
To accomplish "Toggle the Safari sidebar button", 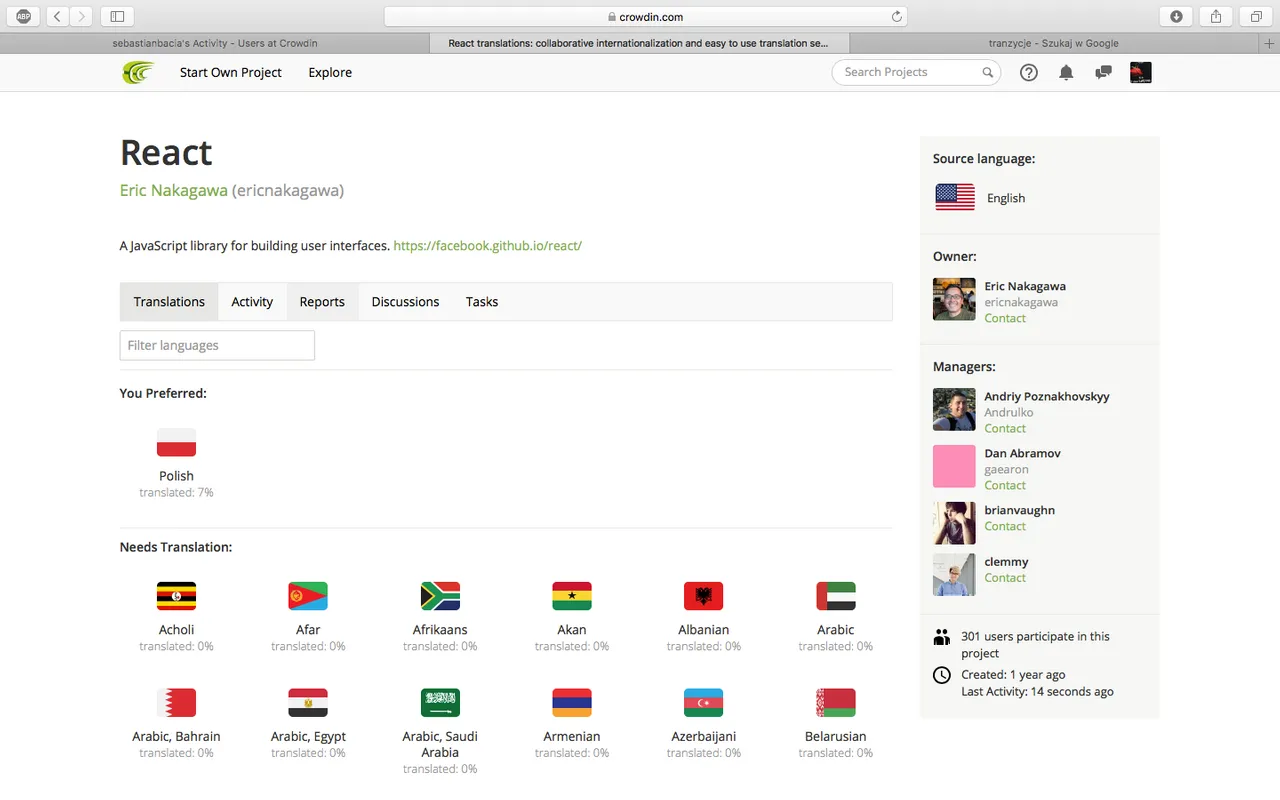I will pos(117,16).
